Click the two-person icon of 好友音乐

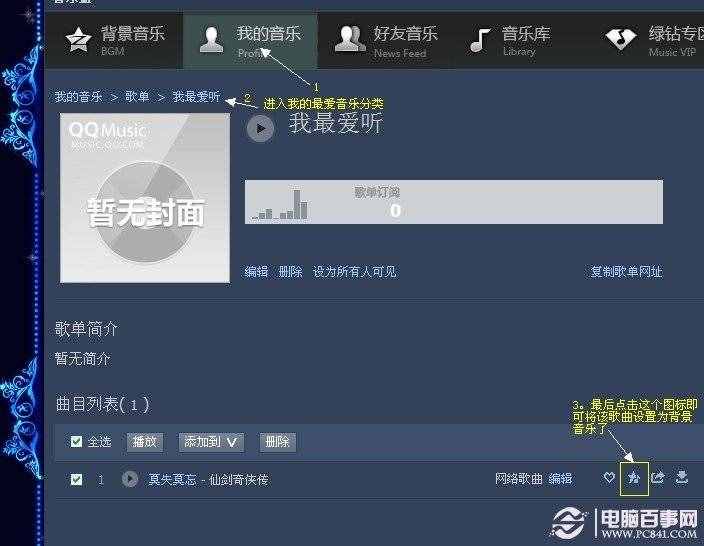tap(350, 39)
